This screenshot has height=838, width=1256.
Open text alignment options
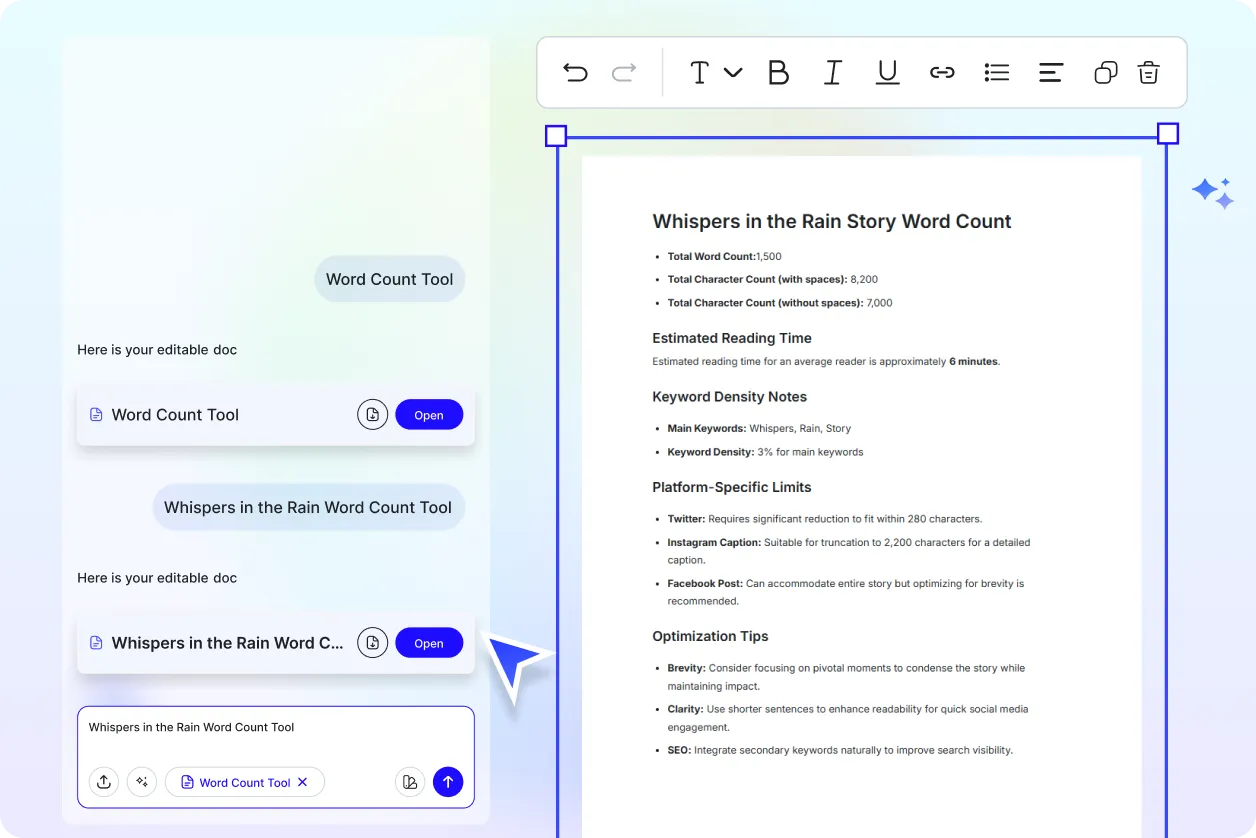click(1051, 72)
